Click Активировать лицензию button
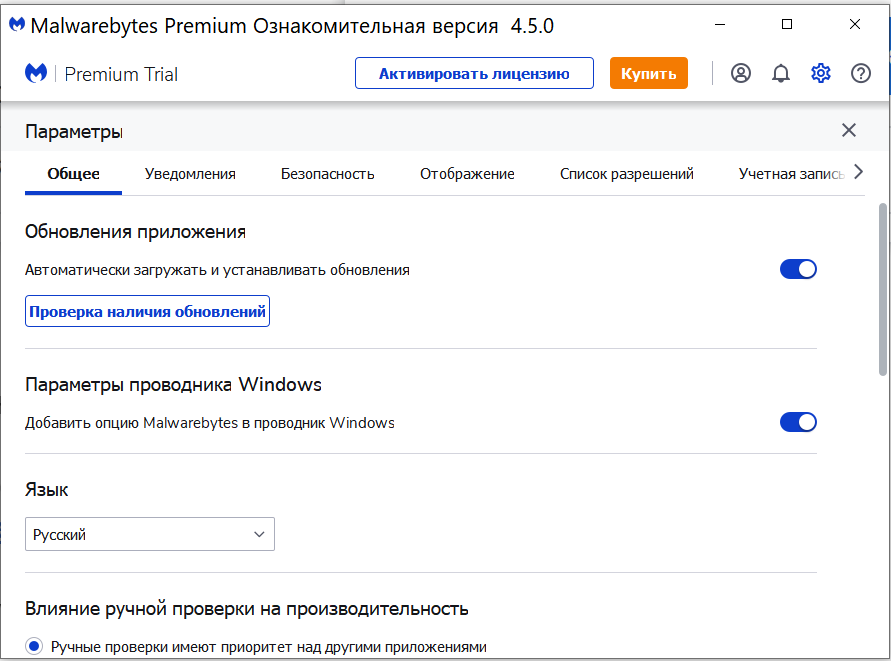 pos(474,73)
